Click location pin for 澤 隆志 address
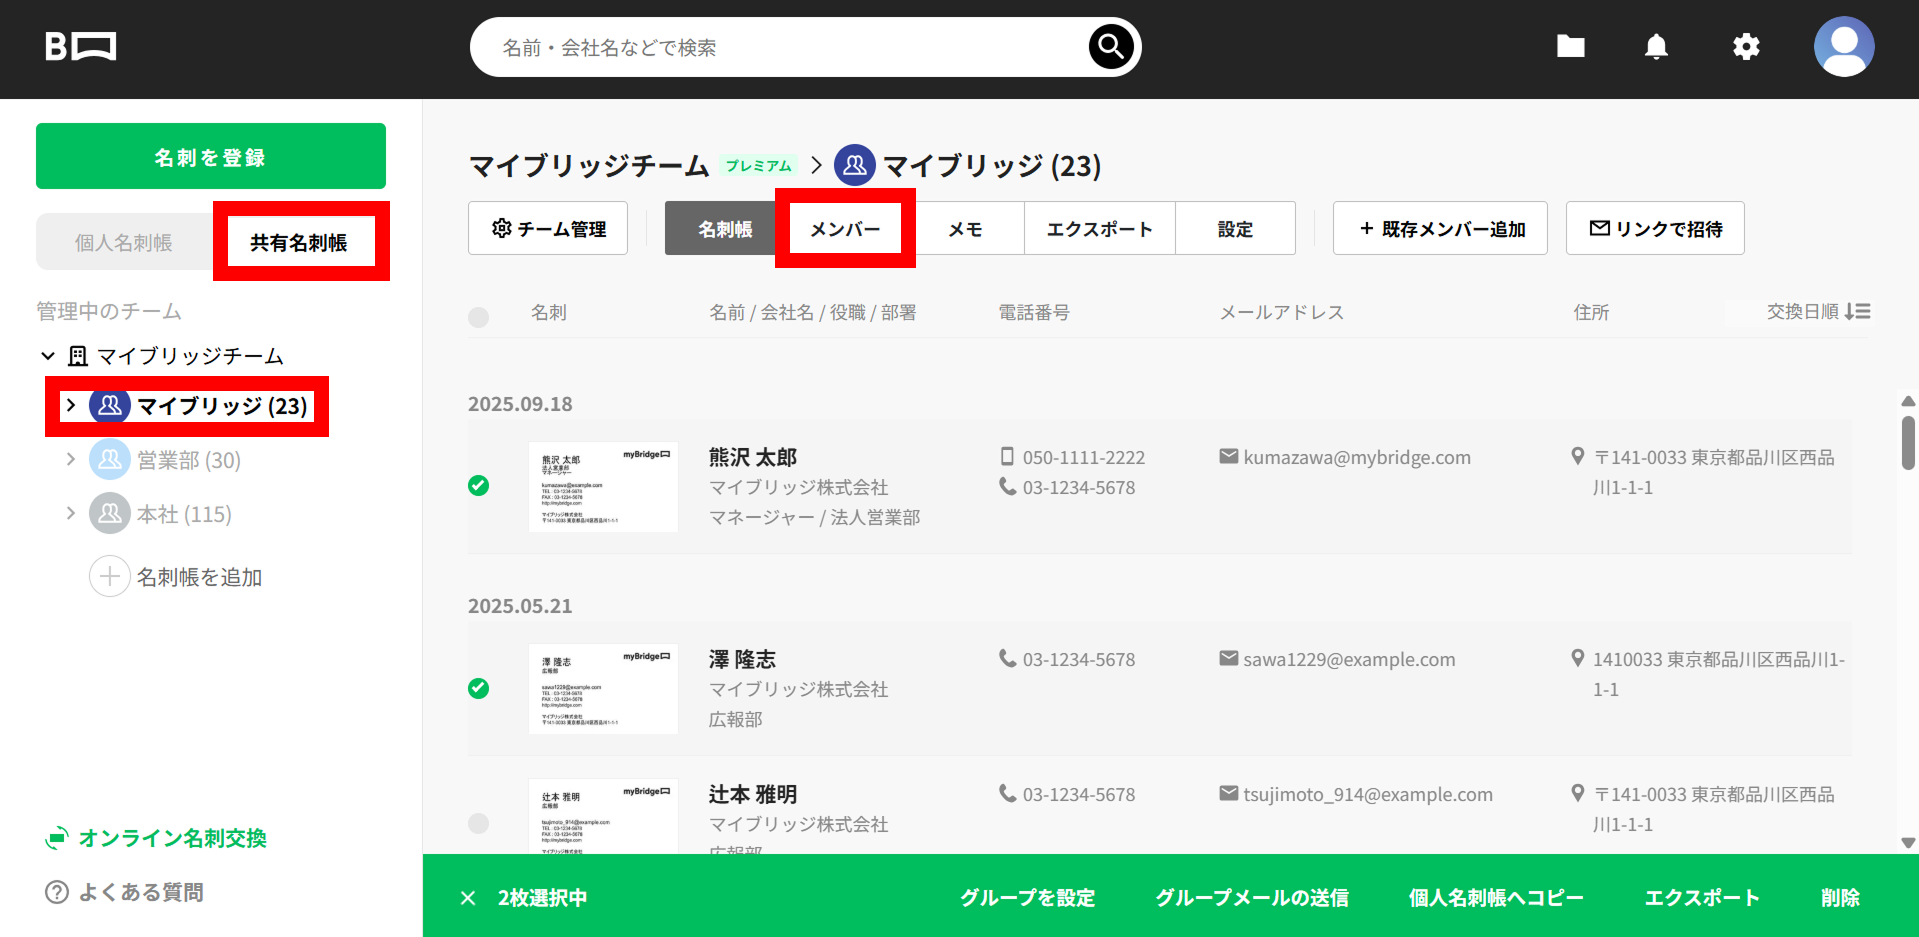The height and width of the screenshot is (937, 1919). pos(1577,658)
